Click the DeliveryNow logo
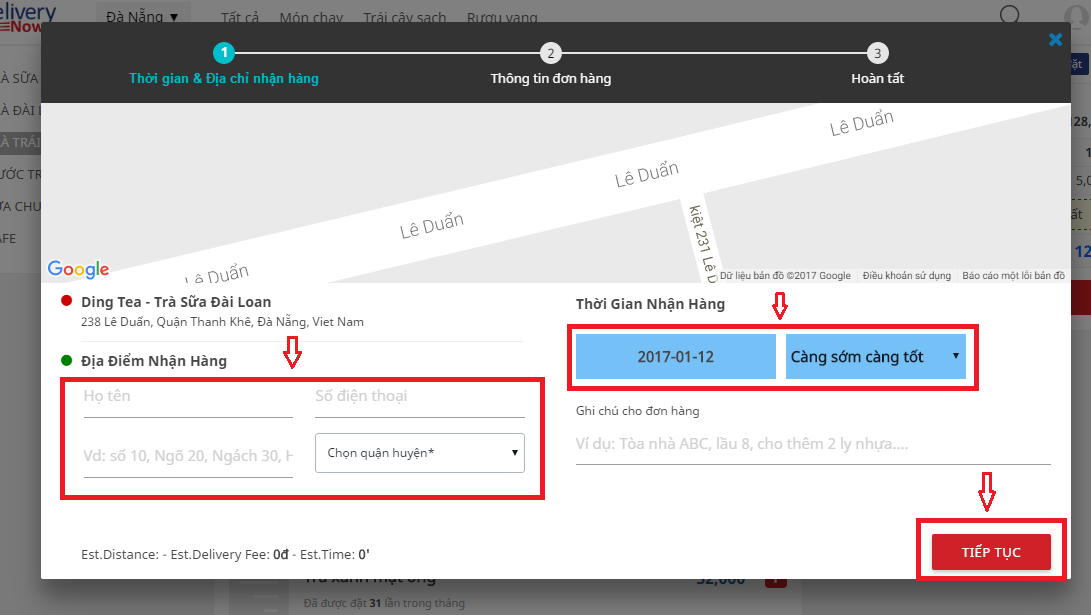This screenshot has width=1091, height=615. tap(28, 17)
